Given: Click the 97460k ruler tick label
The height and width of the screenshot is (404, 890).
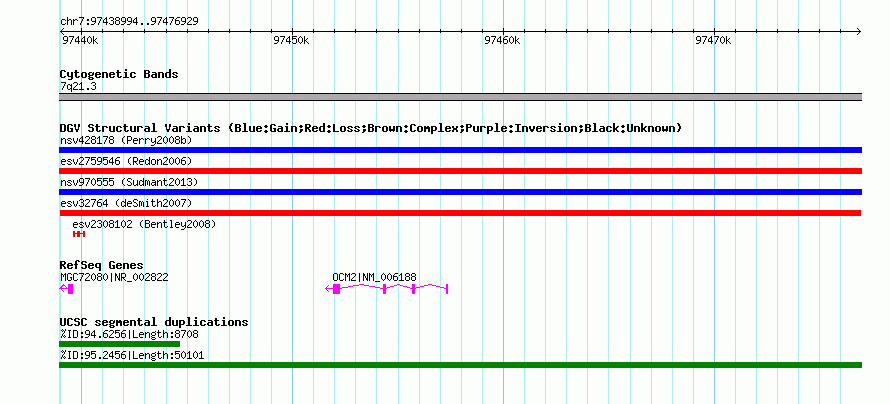Looking at the screenshot, I should [502, 40].
